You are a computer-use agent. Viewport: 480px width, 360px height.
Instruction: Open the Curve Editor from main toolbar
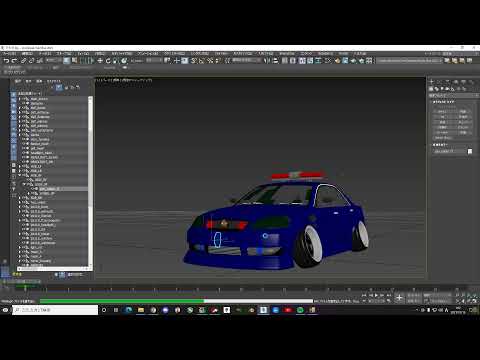(310, 61)
